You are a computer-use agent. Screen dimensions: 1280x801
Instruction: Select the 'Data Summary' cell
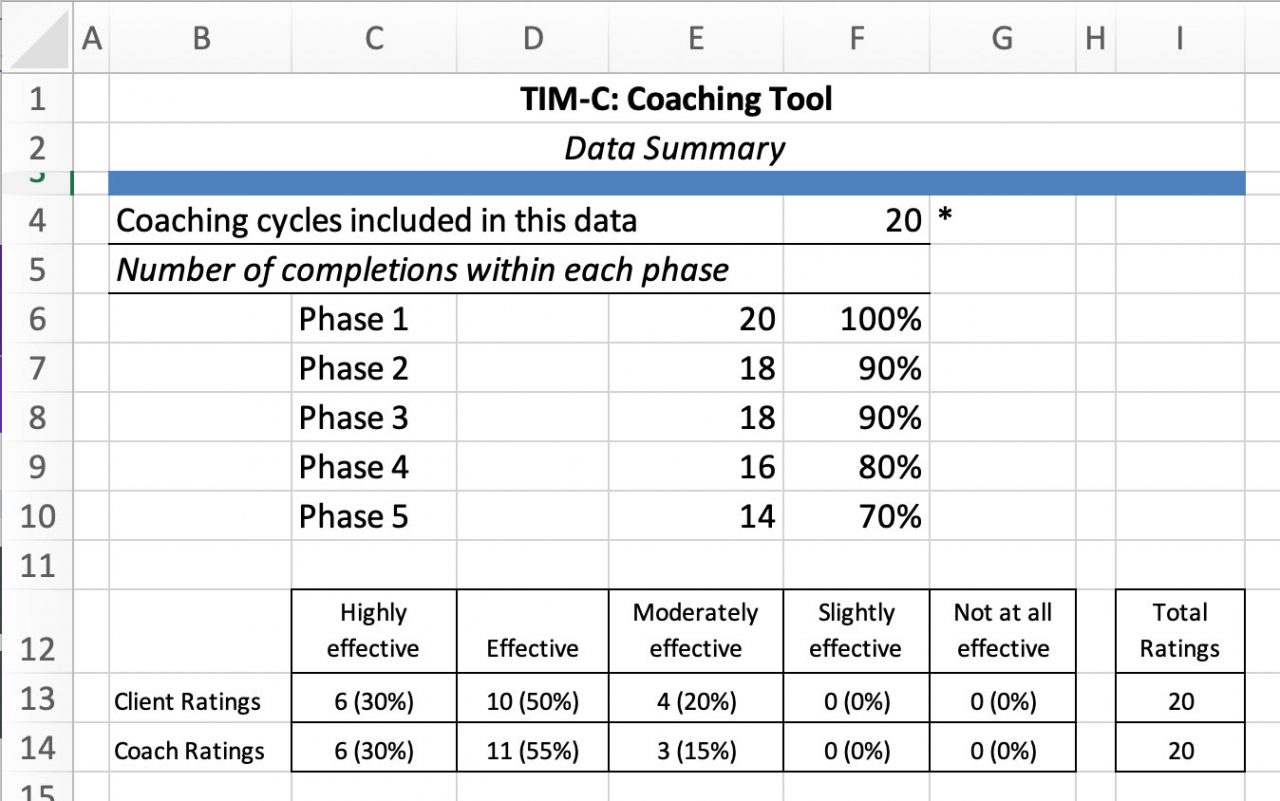pyautogui.click(x=676, y=148)
